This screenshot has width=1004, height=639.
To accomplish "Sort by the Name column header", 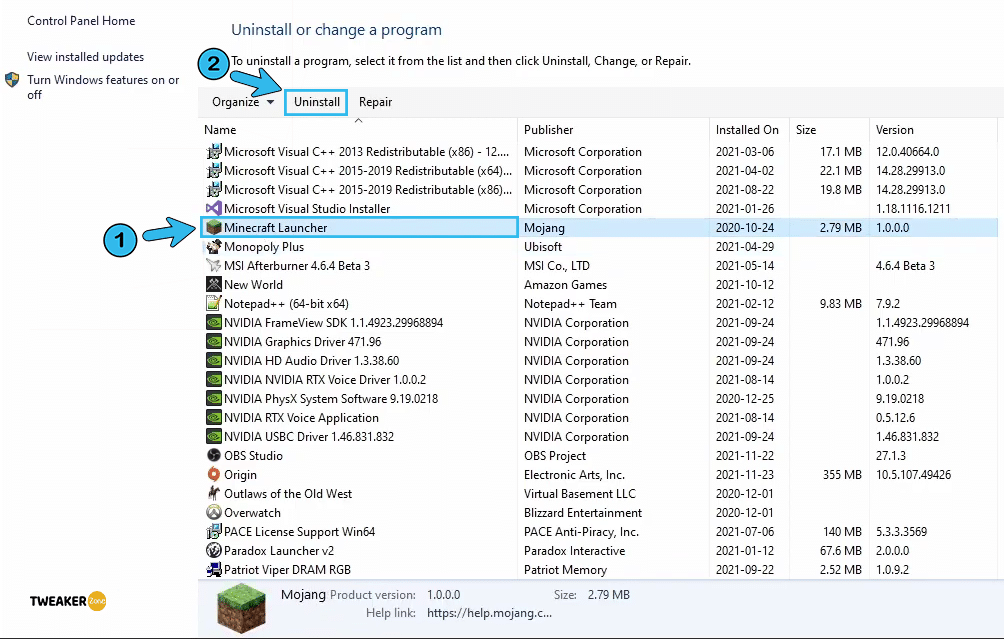I will 220,130.
